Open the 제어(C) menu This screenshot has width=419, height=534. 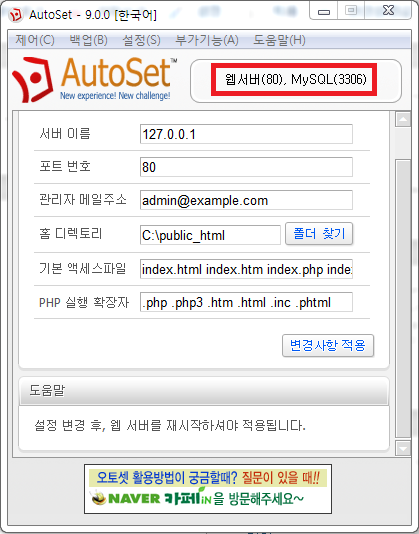coord(35,40)
